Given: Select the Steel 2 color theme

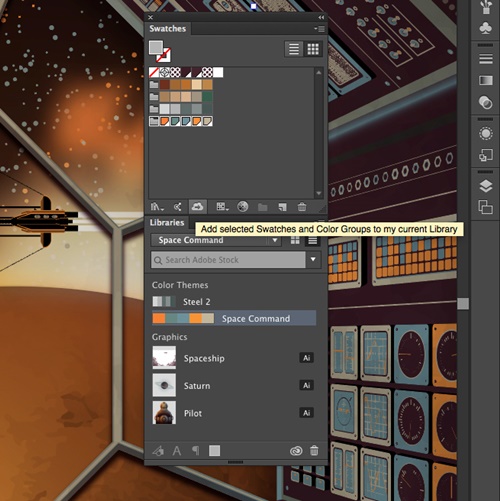Looking at the screenshot, I should click(234, 302).
